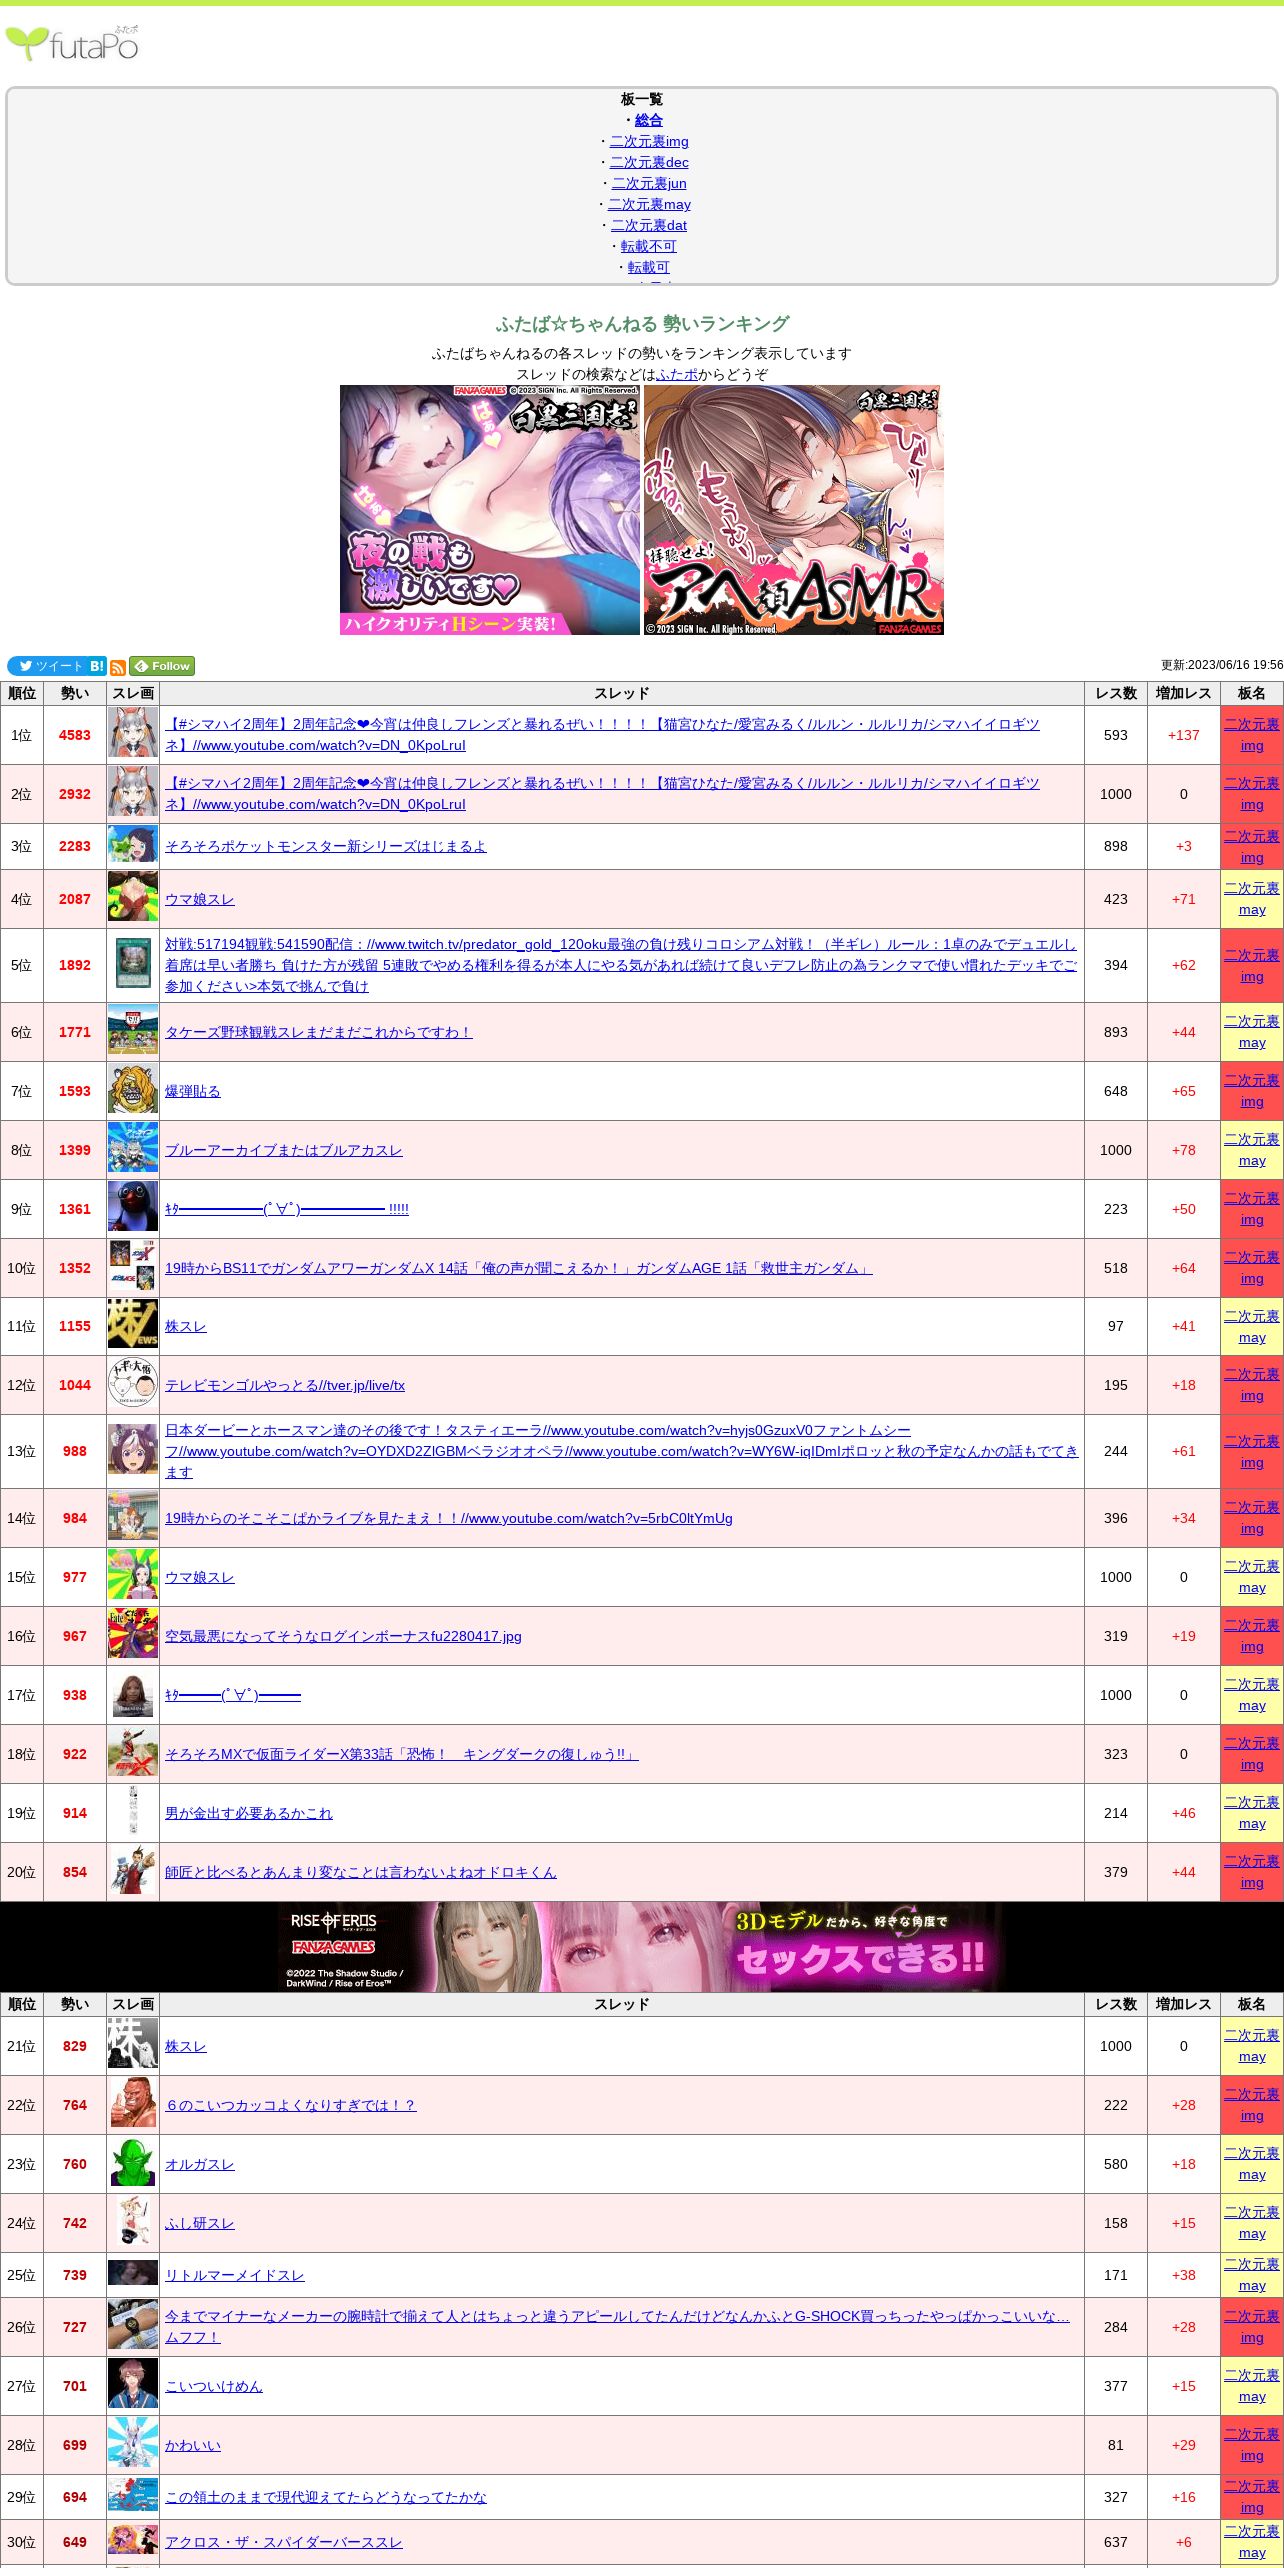Open the orange RSS feed icon

118,667
